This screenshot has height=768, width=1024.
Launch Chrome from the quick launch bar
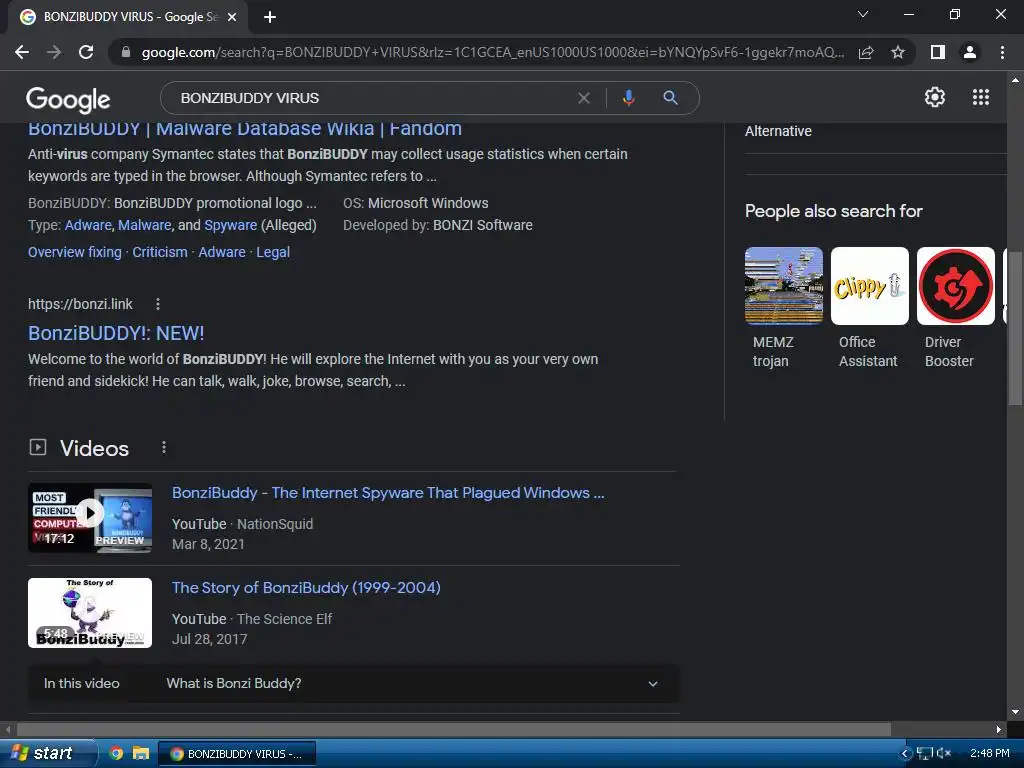[116, 754]
